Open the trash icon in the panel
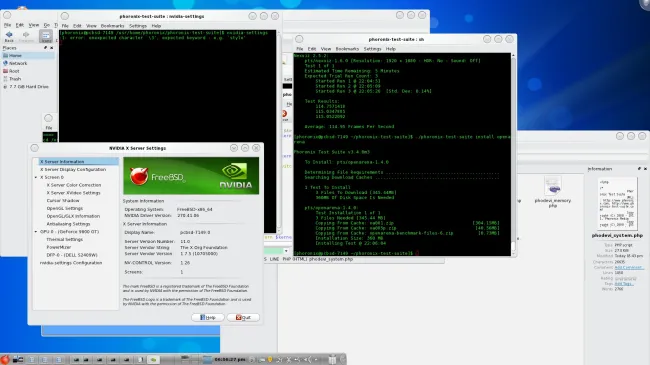This screenshot has height=365, width=650. pos(332,360)
